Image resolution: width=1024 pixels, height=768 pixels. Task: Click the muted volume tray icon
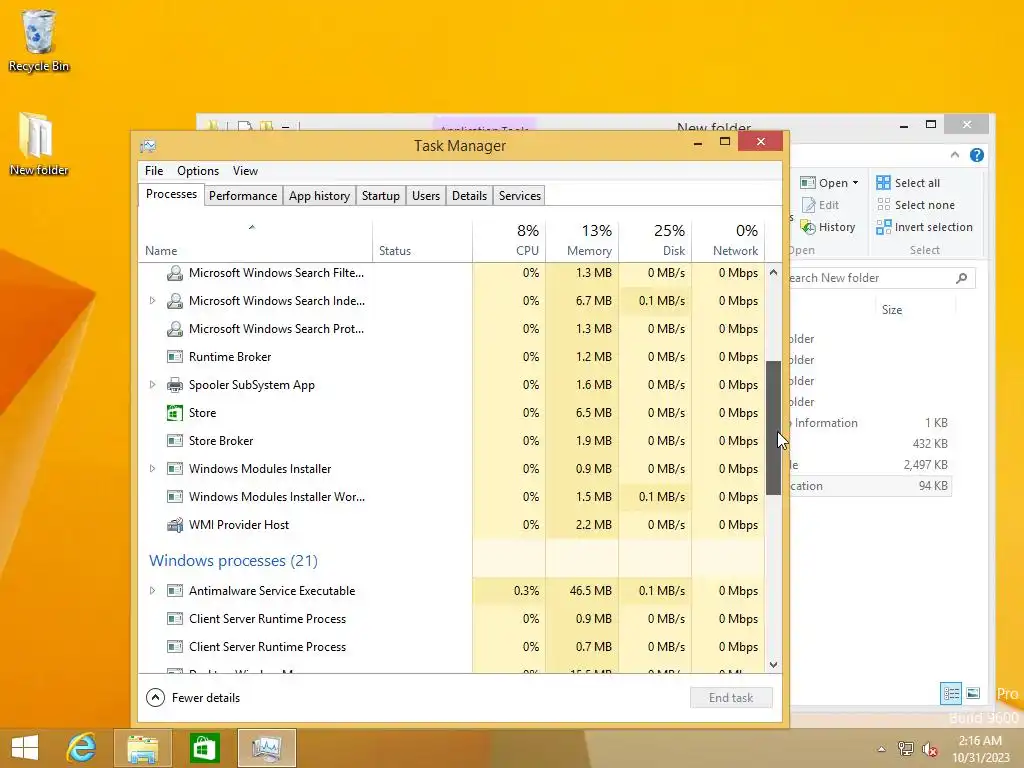(x=930, y=749)
